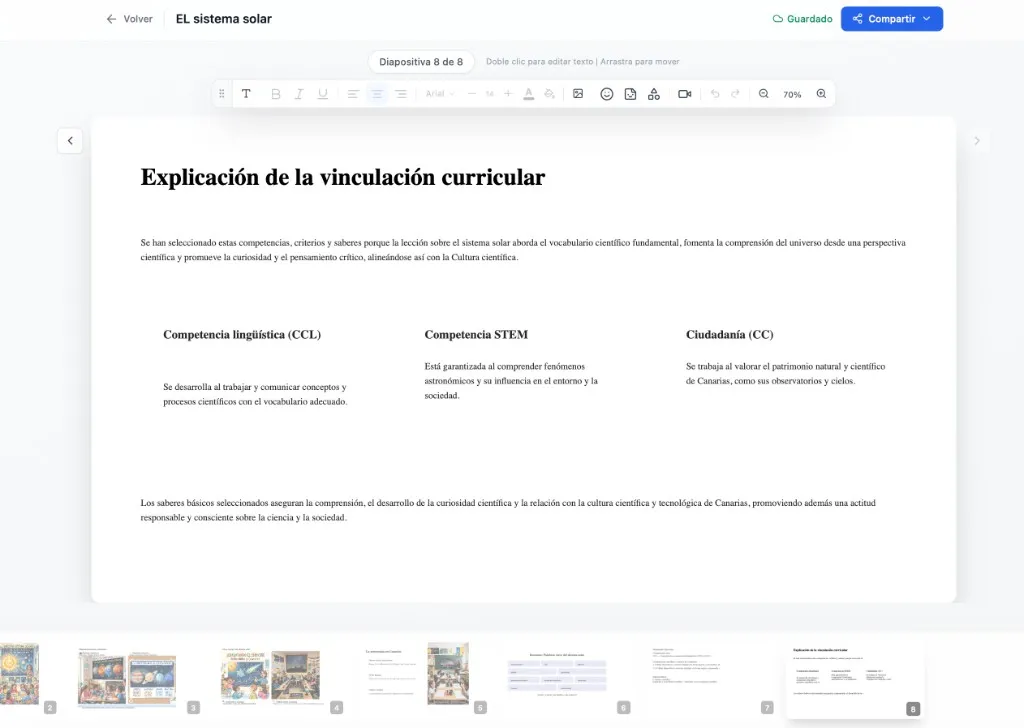Toggle bold formatting

276,94
